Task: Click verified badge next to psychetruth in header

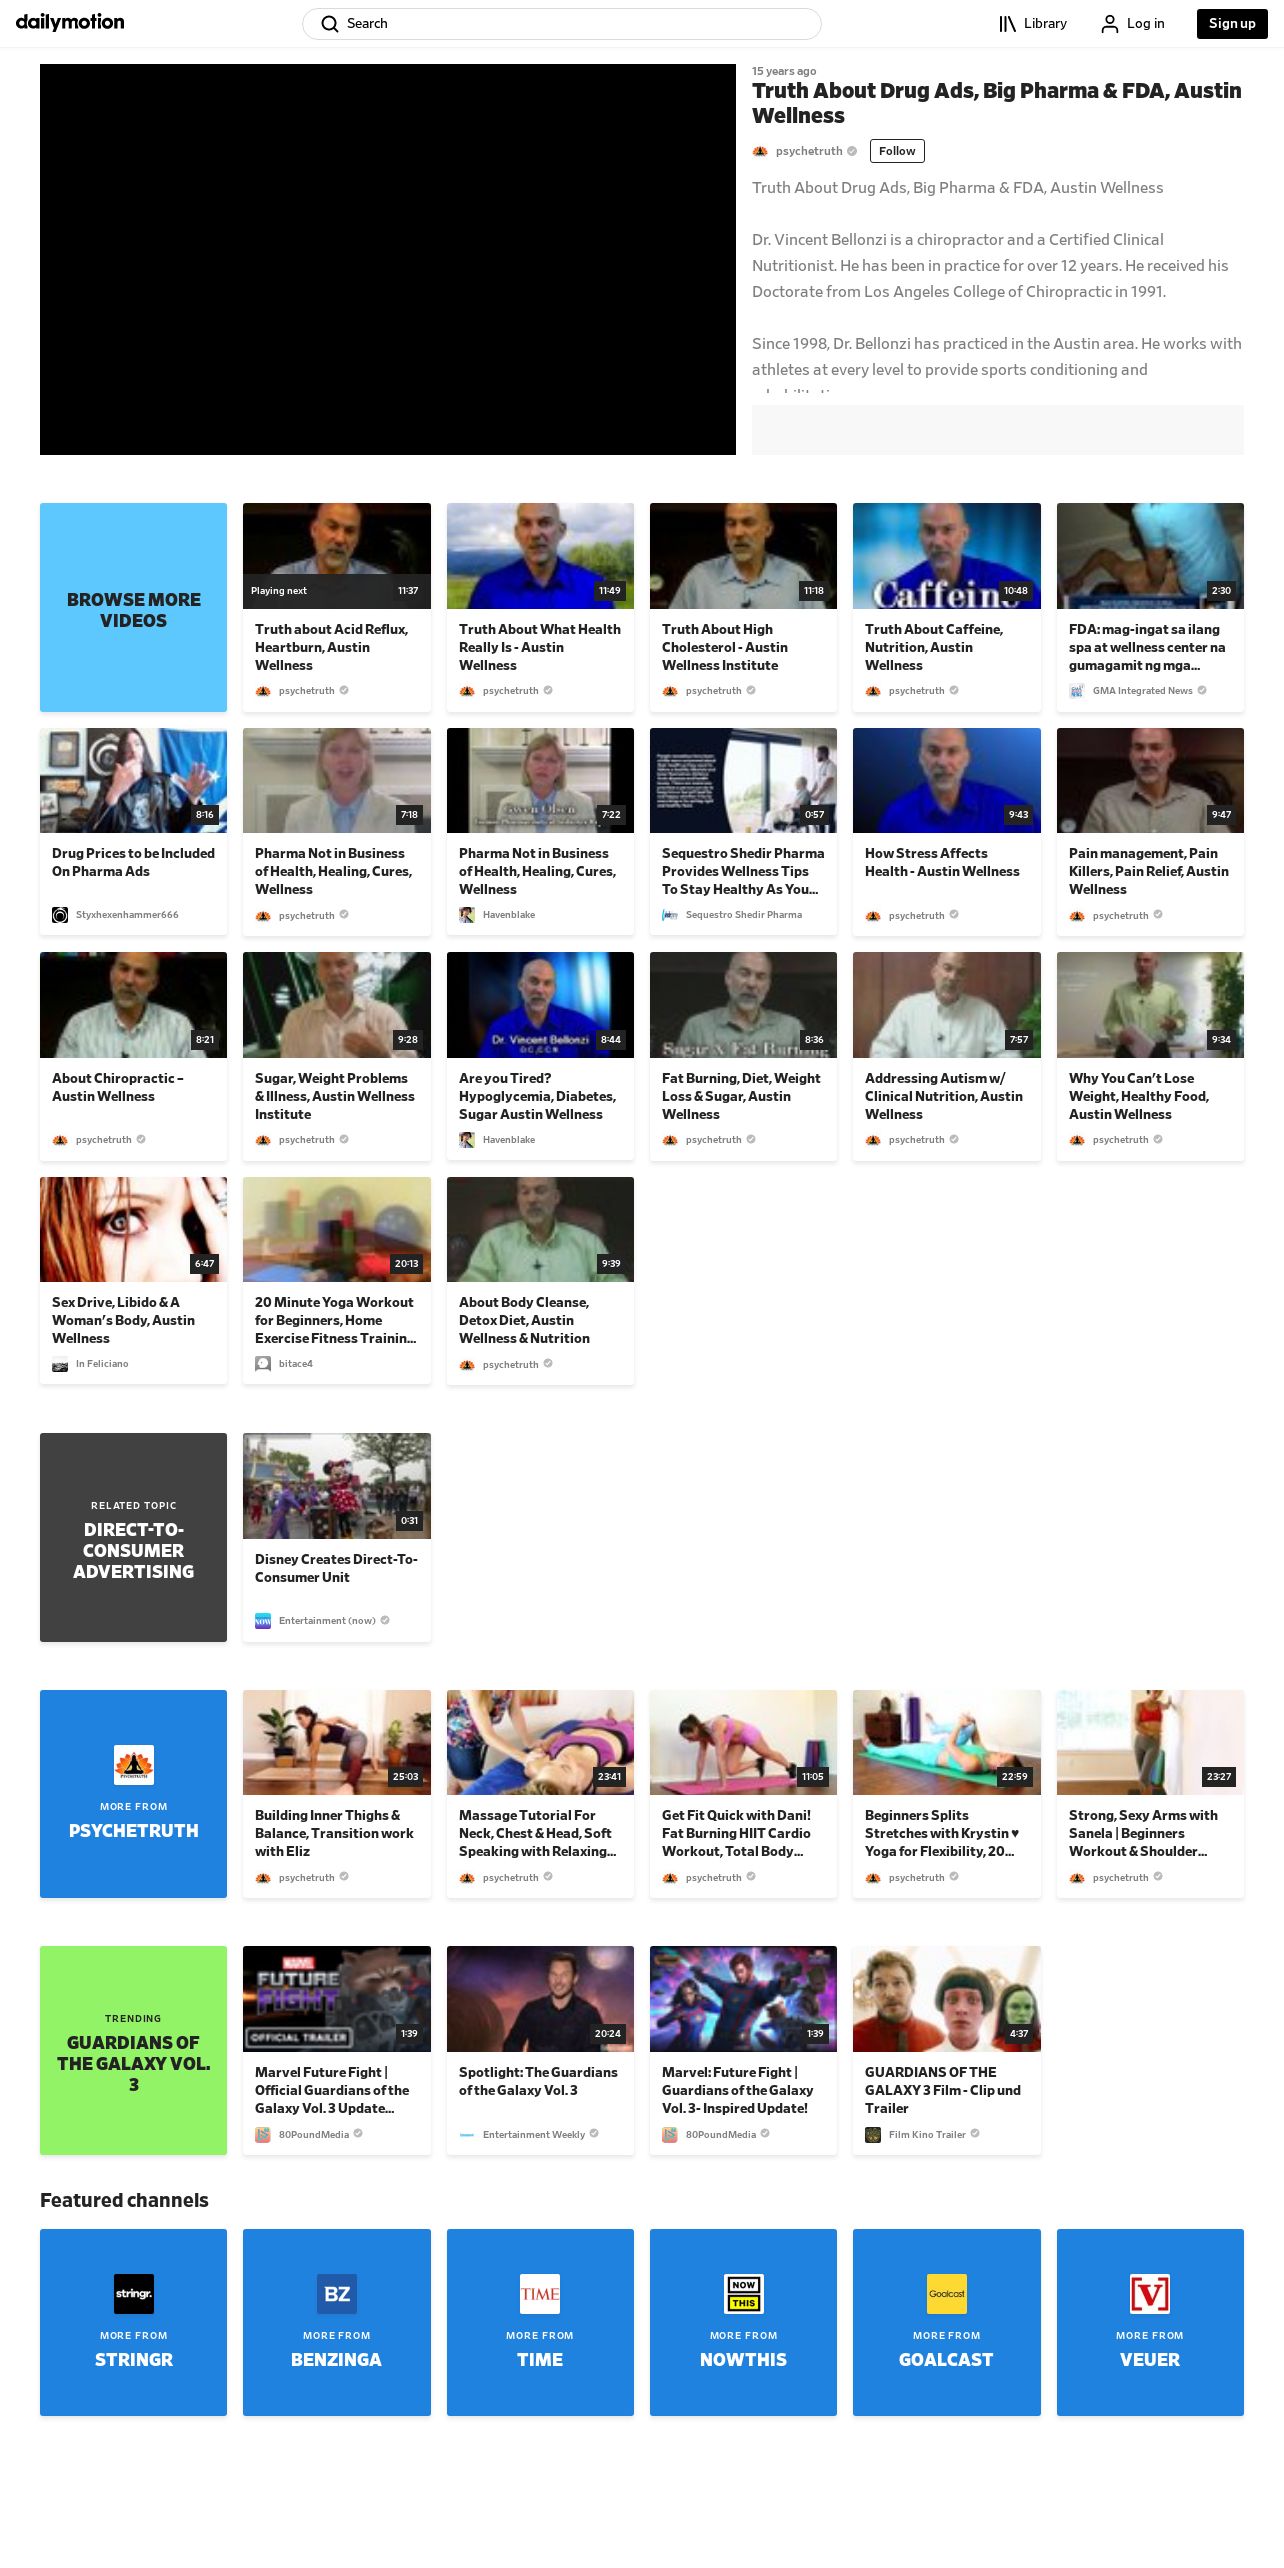Action: click(852, 151)
